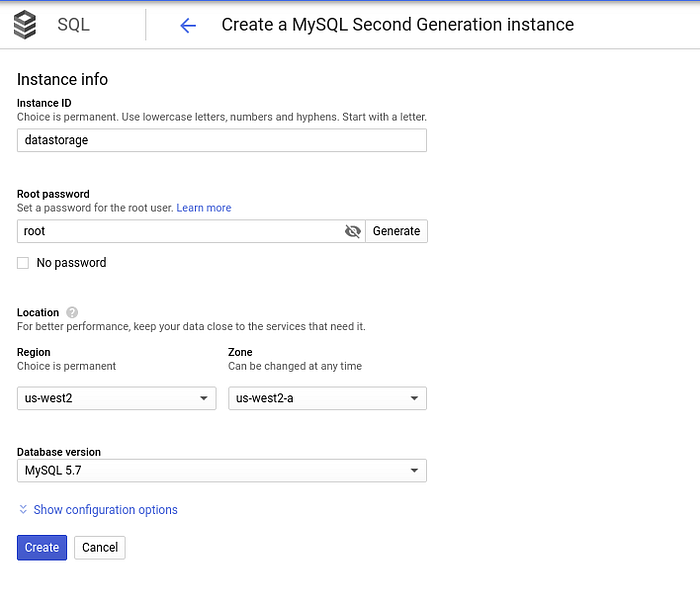Click the blue Create button
Viewport: 700px width, 601px height.
(x=42, y=547)
